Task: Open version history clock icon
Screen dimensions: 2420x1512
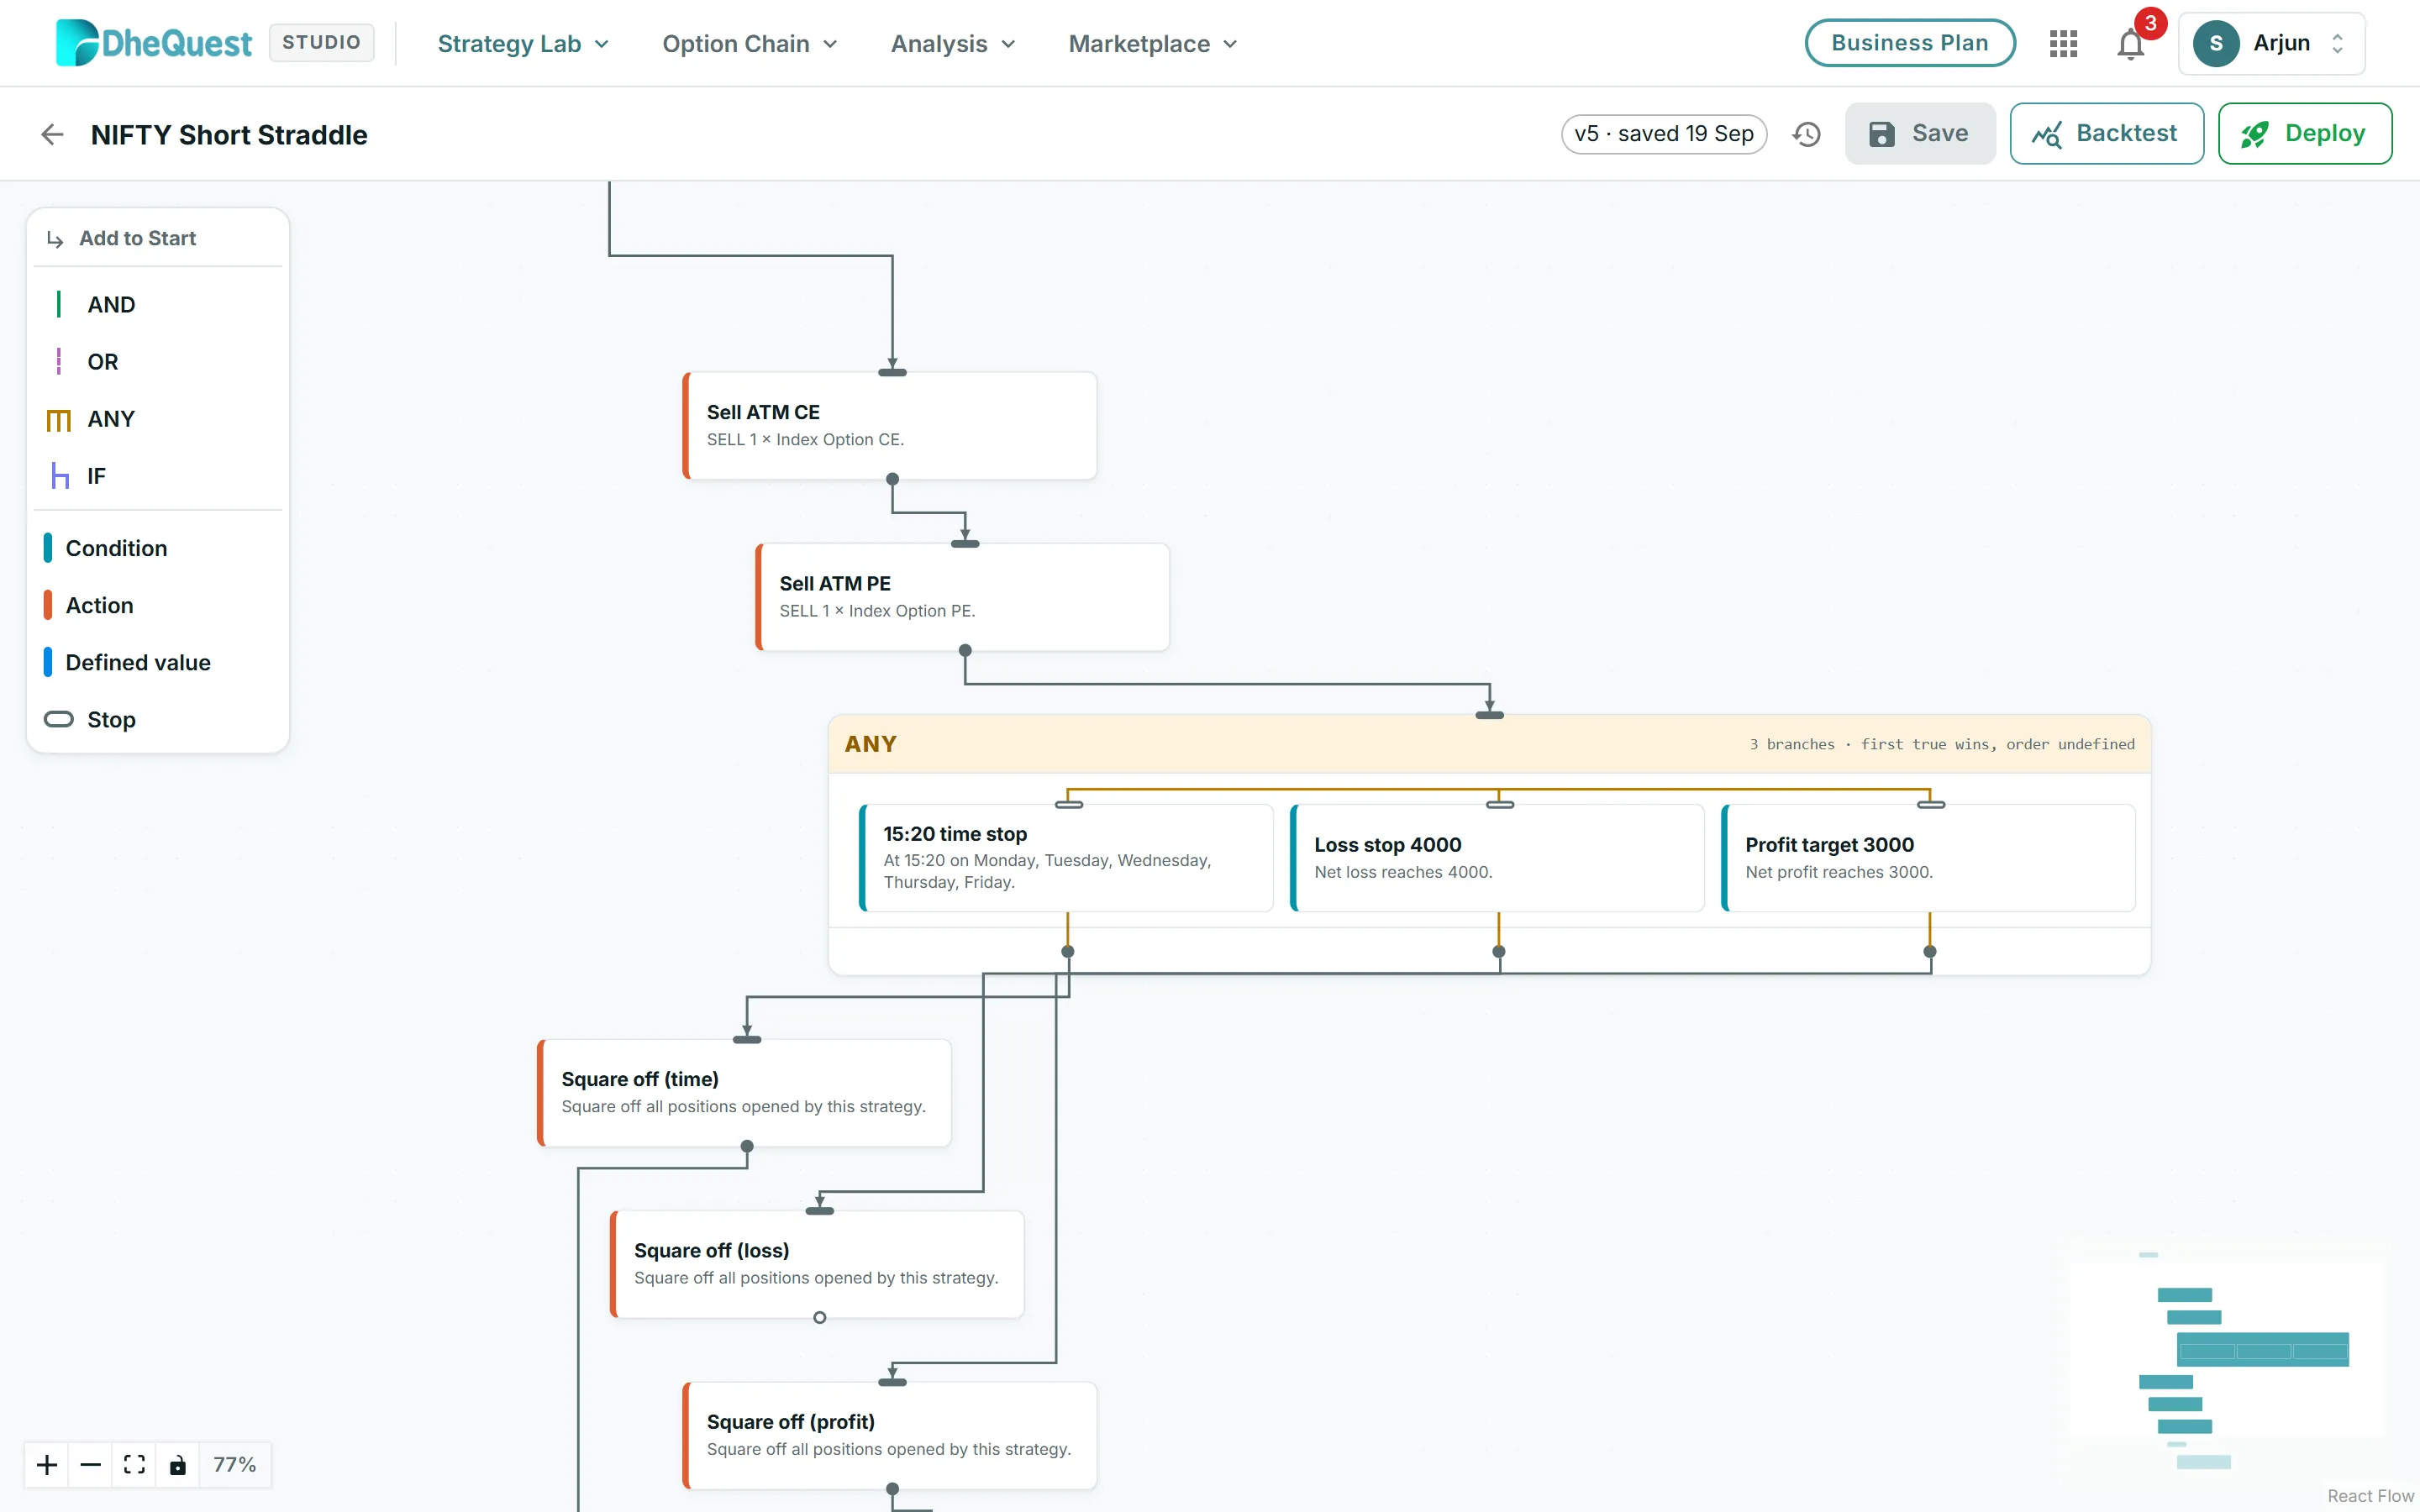Action: point(1806,134)
